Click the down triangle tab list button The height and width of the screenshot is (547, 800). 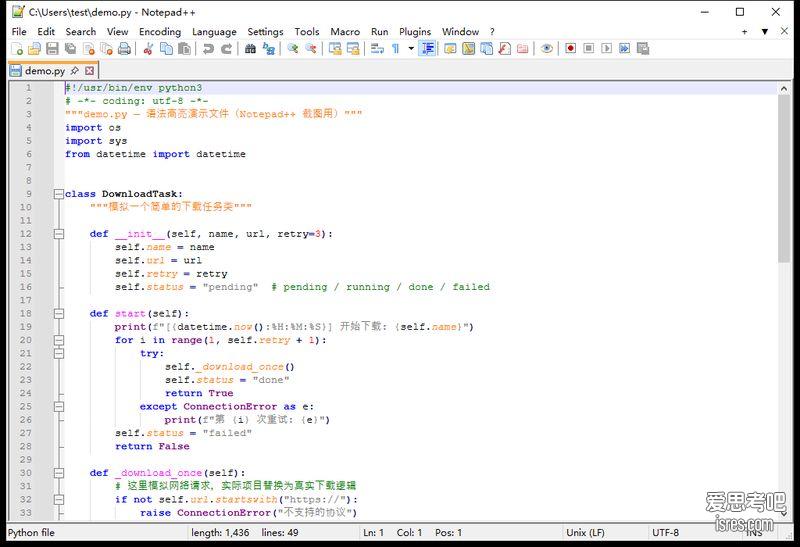(x=764, y=32)
